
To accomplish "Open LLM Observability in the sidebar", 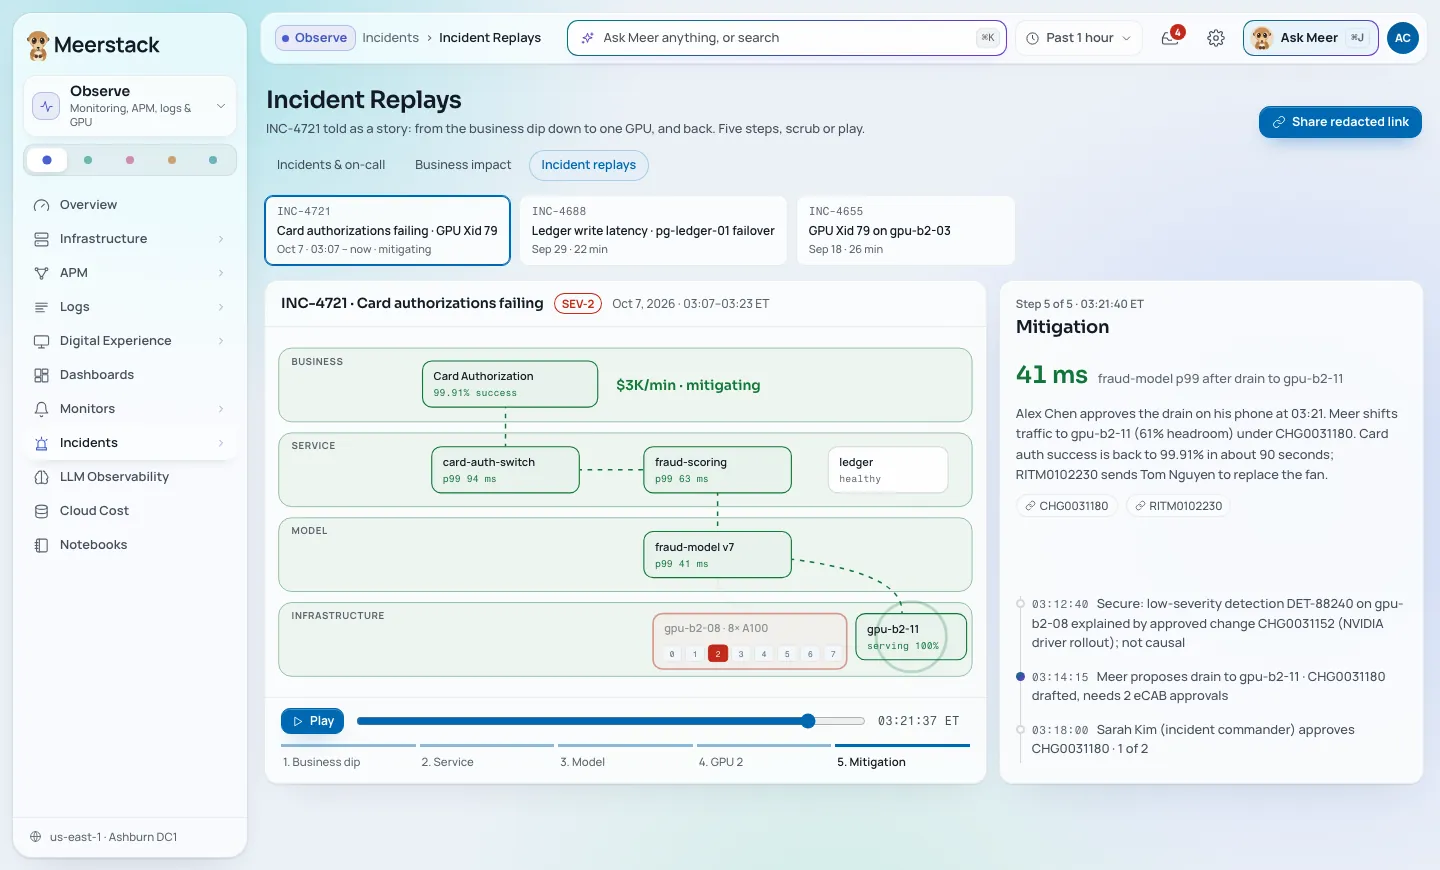I will click(x=130, y=477).
